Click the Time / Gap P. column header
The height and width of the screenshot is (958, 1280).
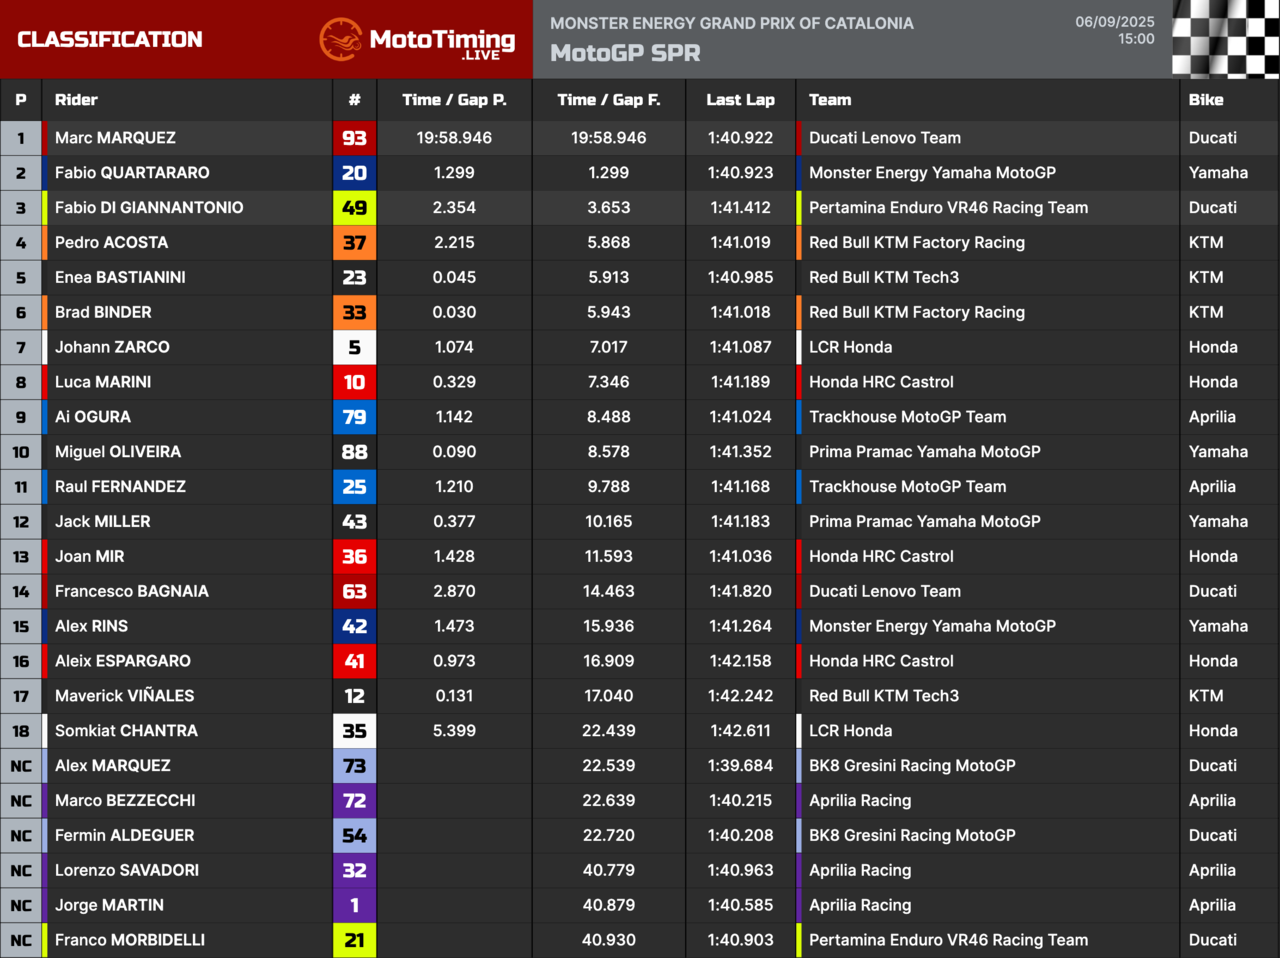click(x=454, y=100)
